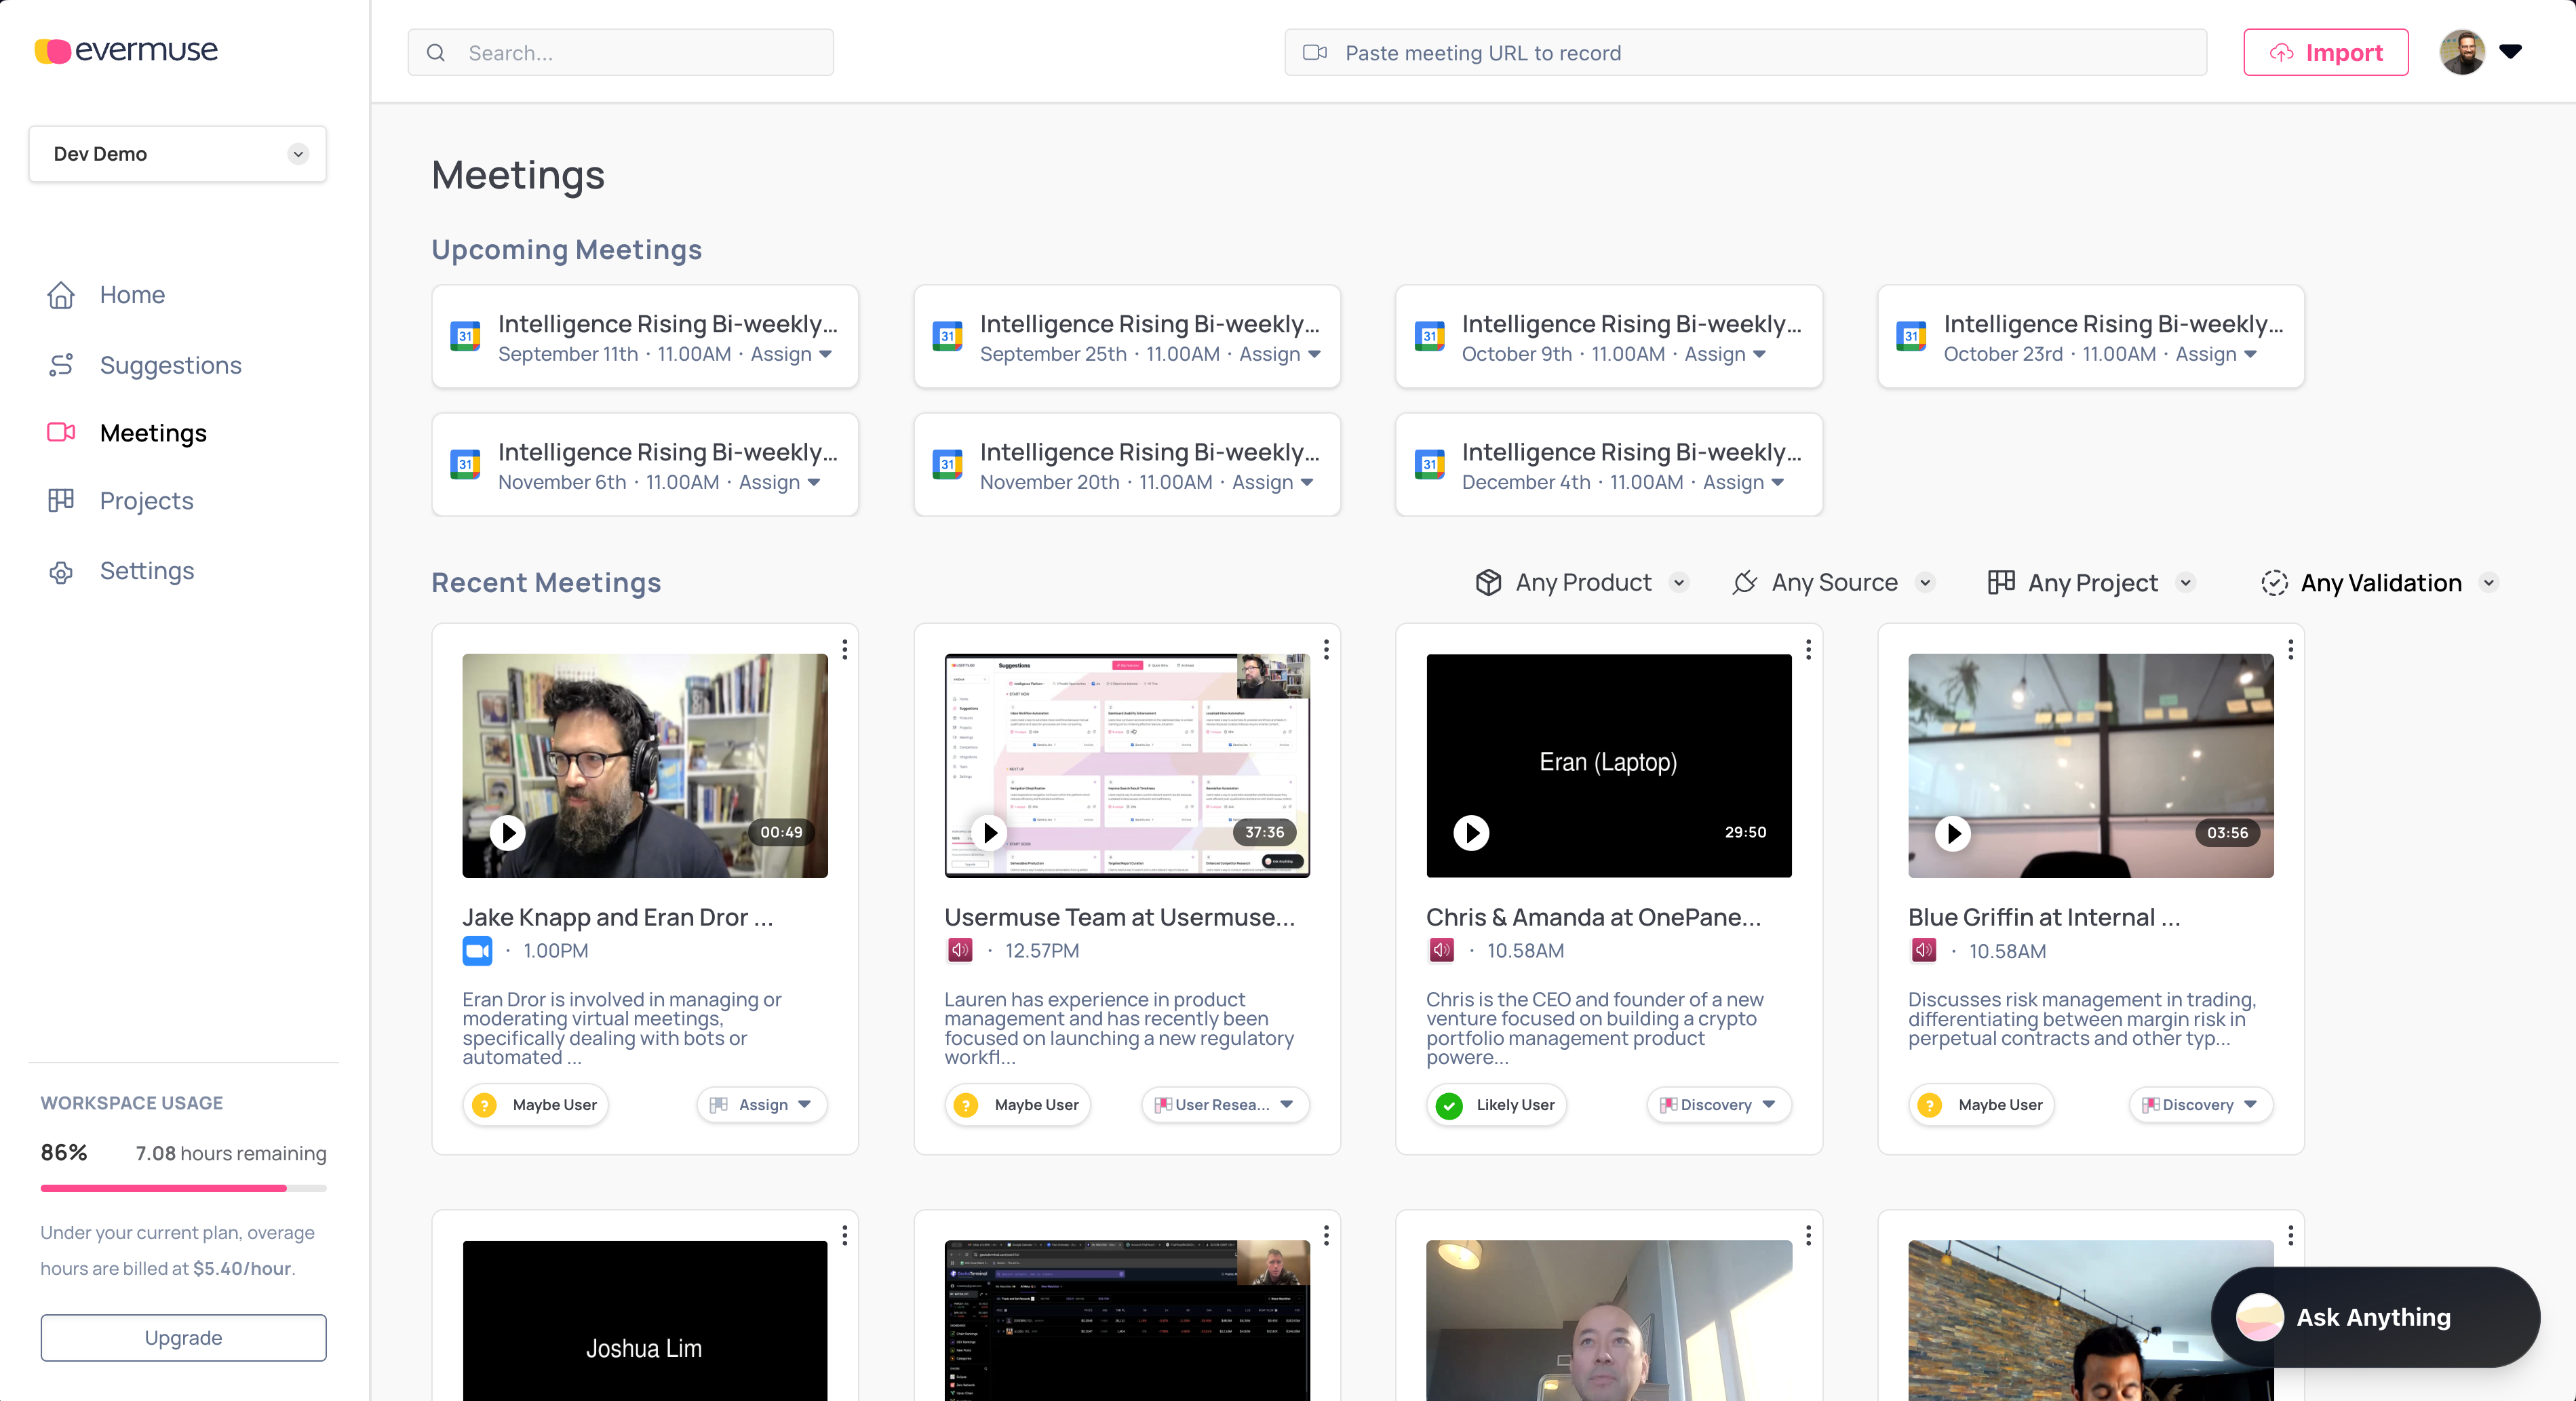Open the three-dot menu on Blue Griffin meeting
2576x1401 pixels.
[x=2291, y=649]
